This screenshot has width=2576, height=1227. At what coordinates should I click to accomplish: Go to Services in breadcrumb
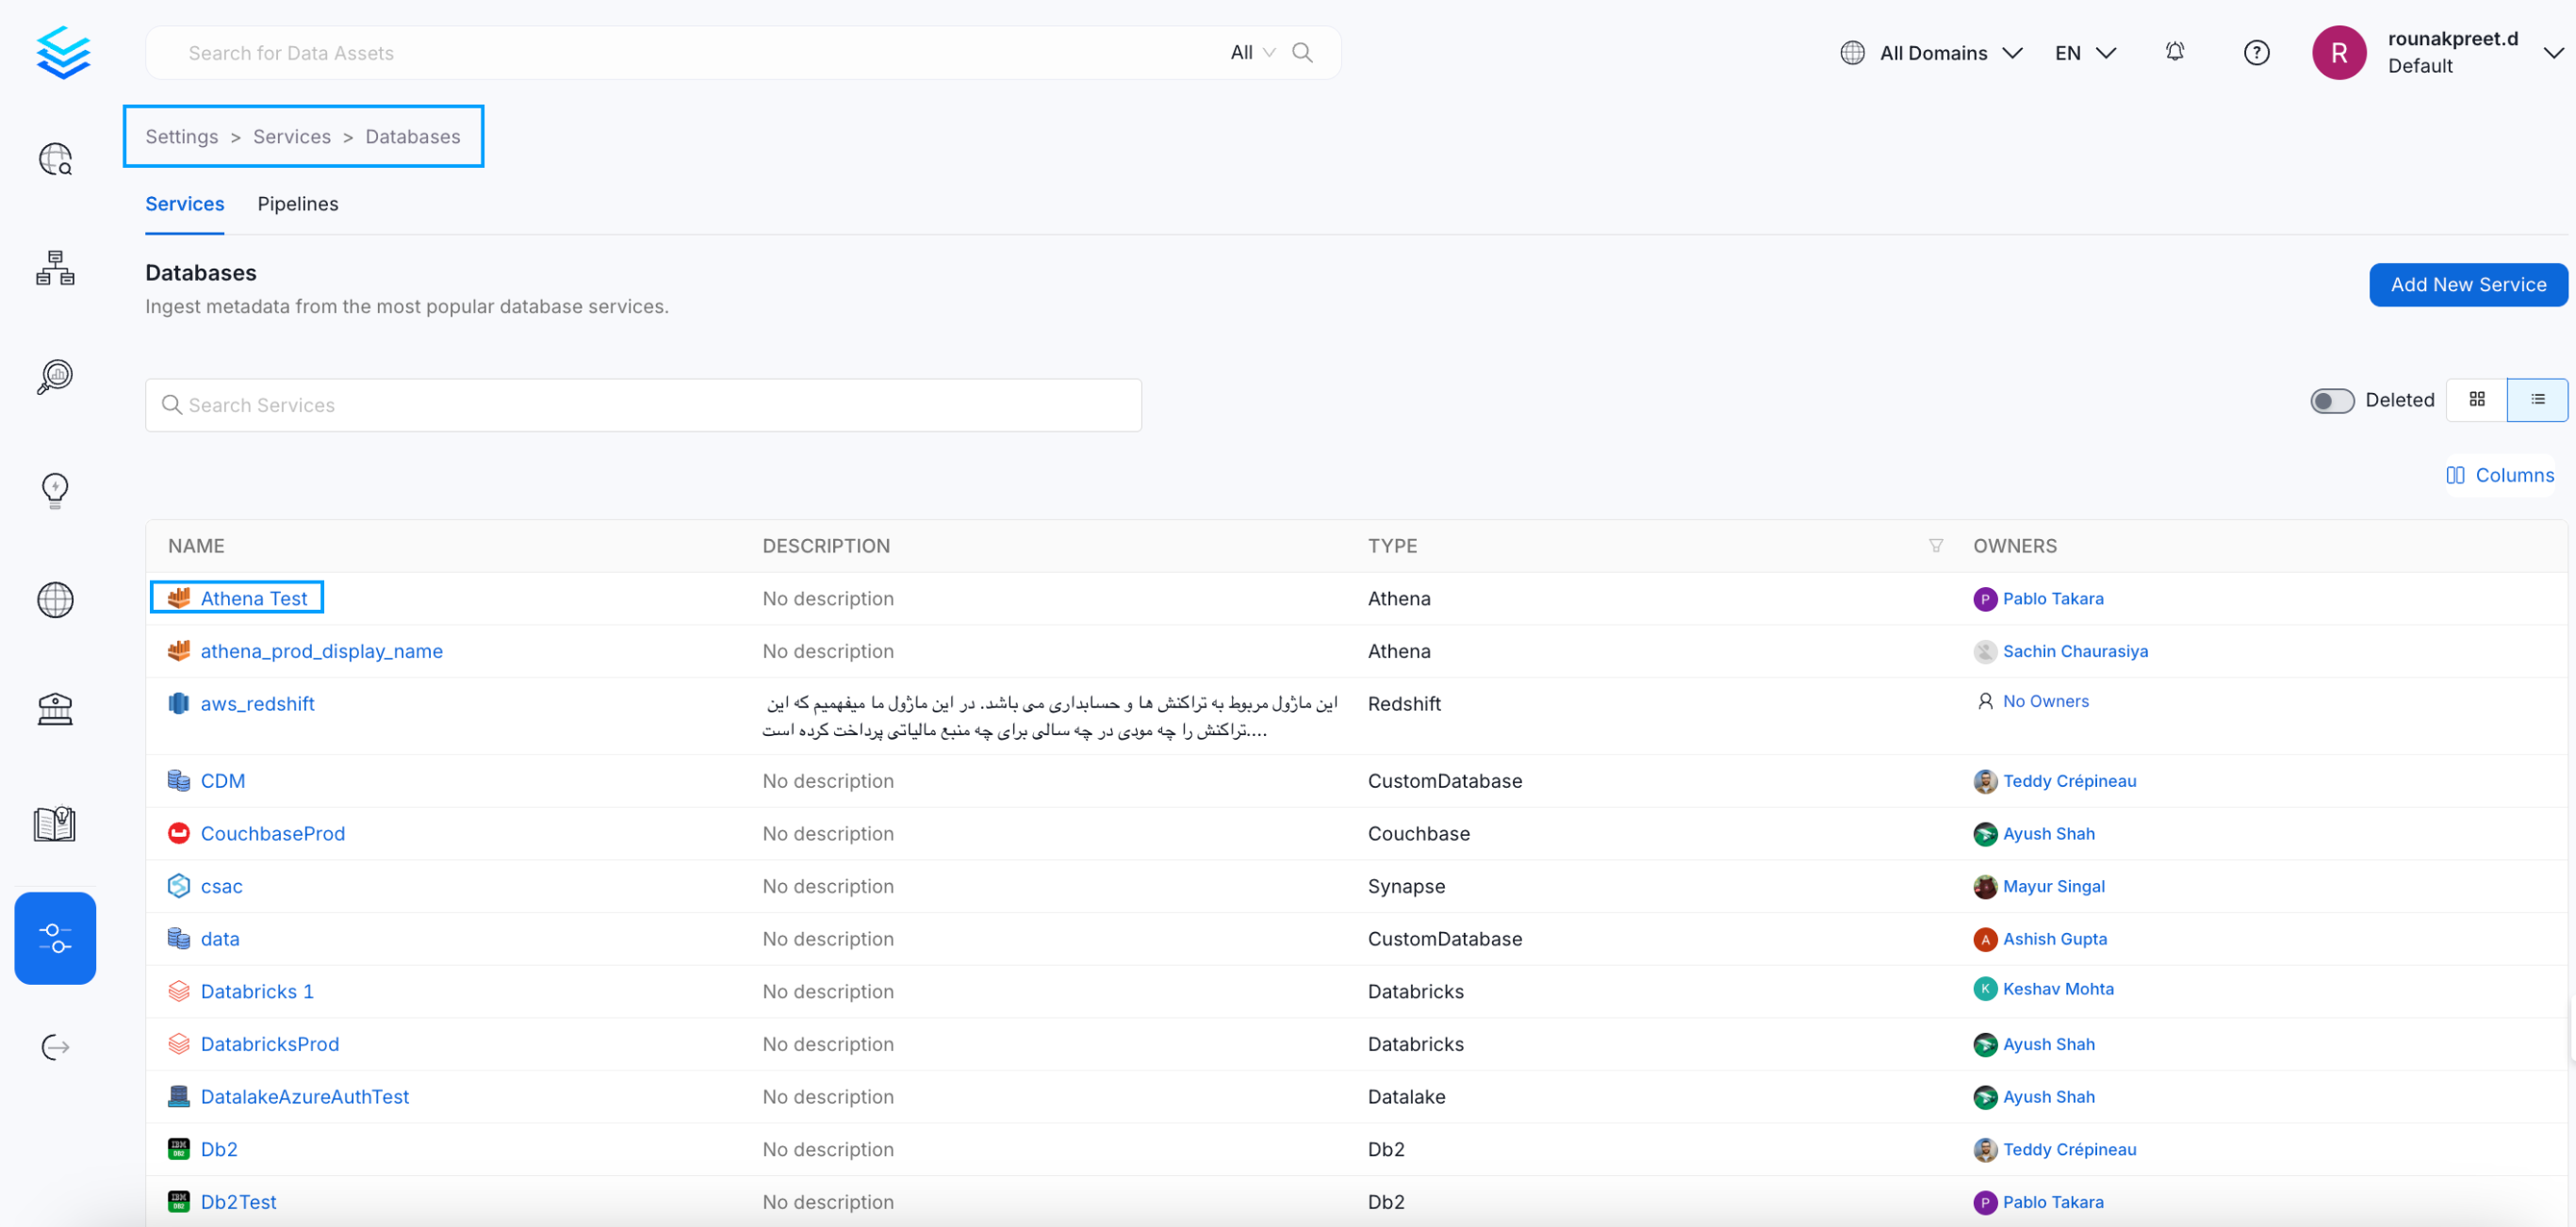291,137
